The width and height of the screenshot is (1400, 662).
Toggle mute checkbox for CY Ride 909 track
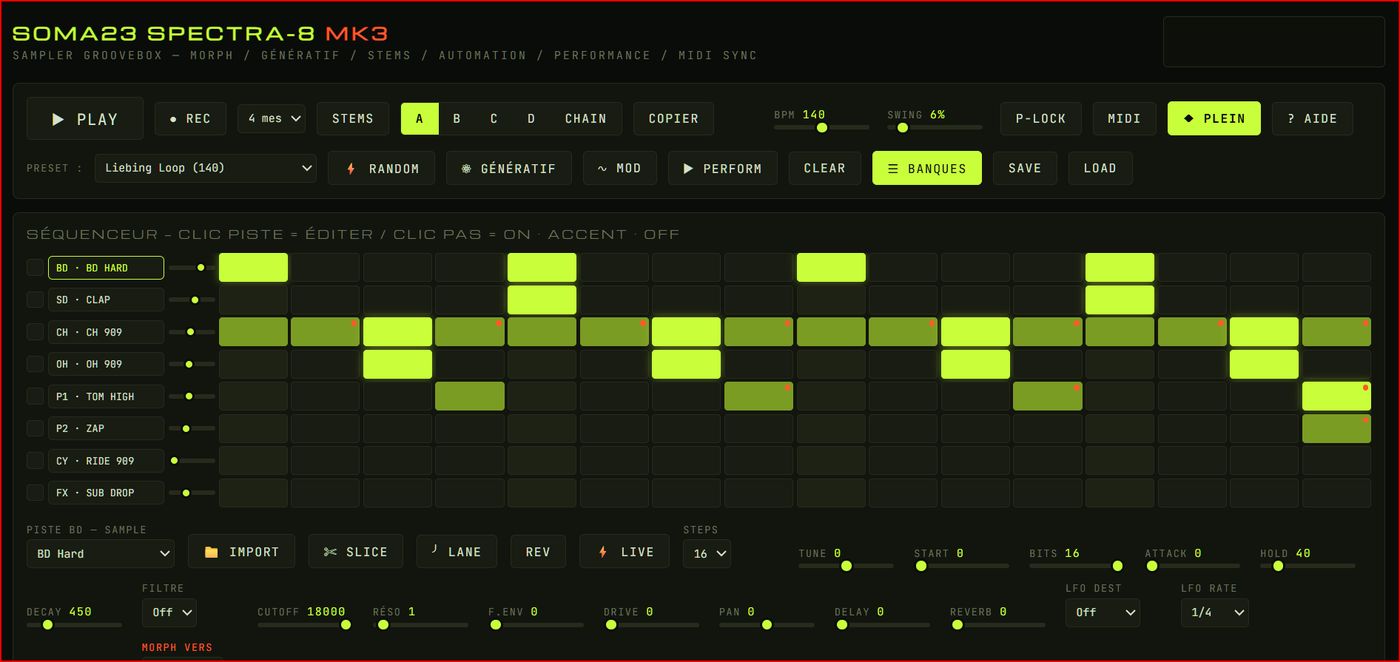point(35,460)
